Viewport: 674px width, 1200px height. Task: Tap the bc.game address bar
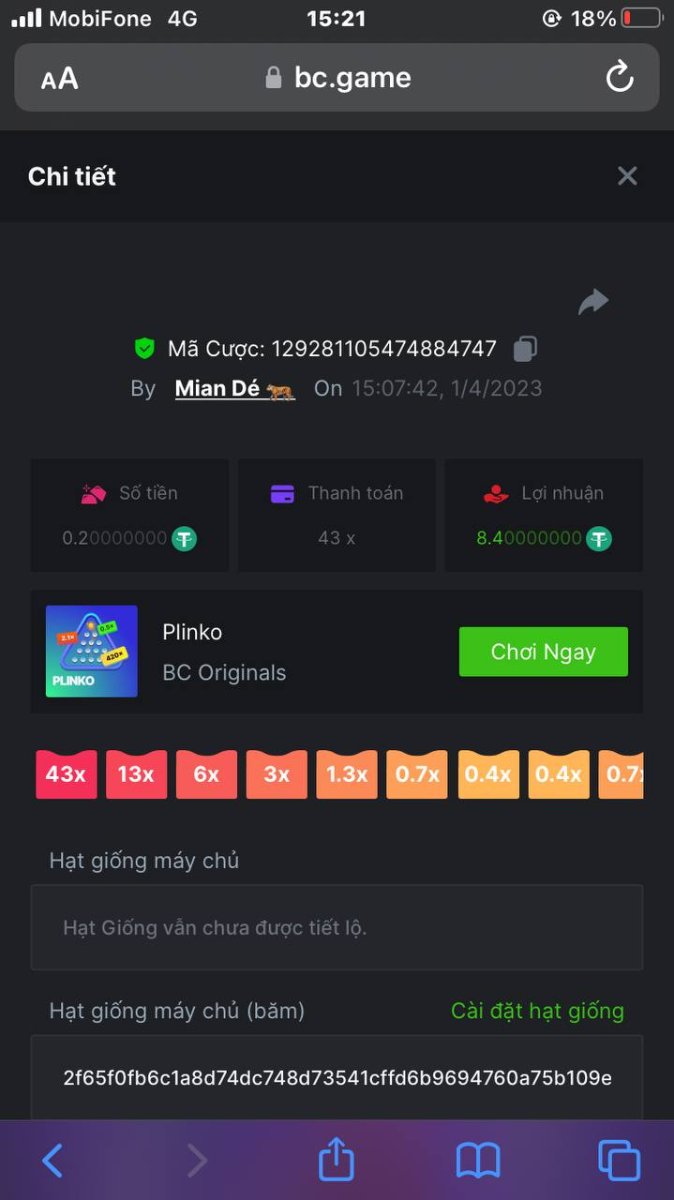tap(337, 77)
